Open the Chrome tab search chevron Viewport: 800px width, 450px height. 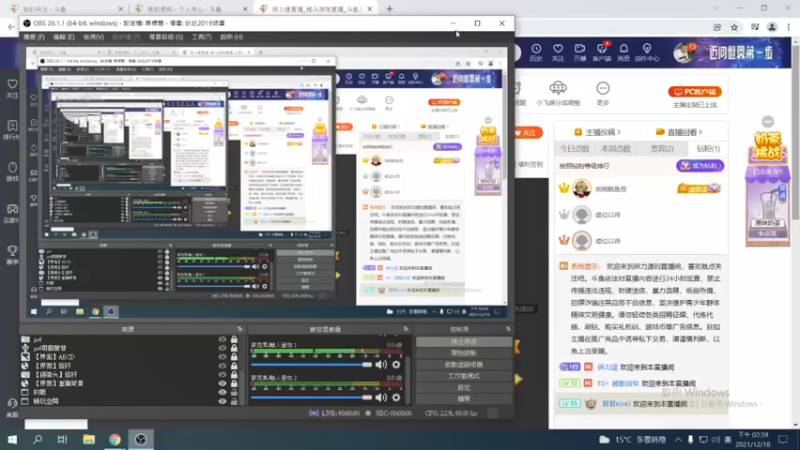click(x=716, y=8)
